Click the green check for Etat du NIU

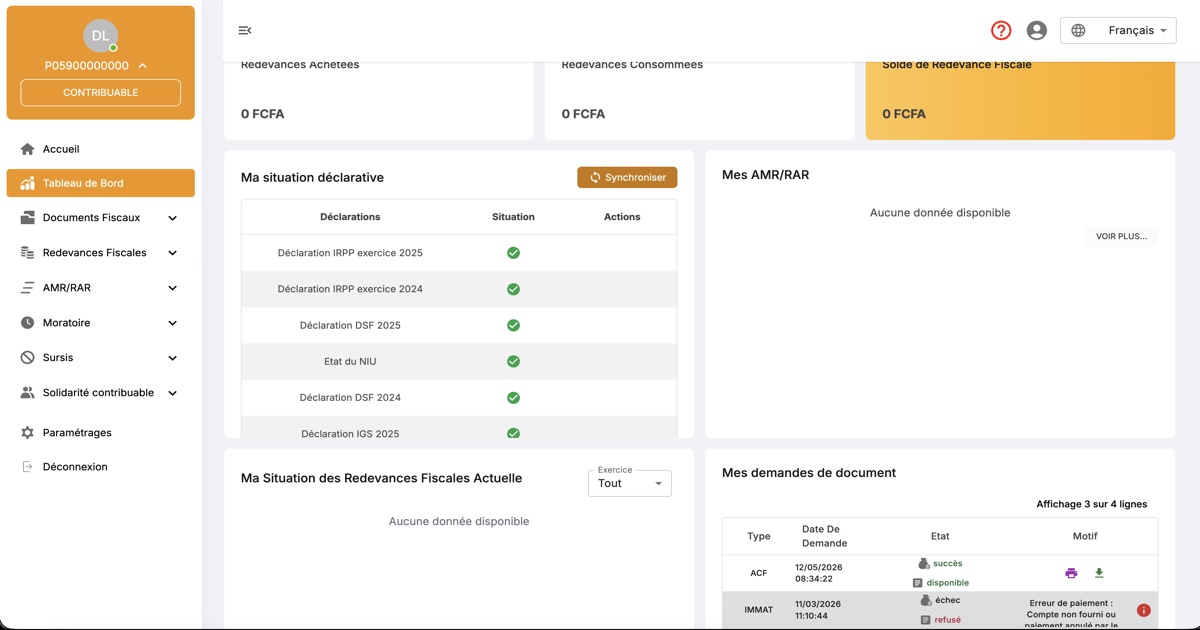click(513, 361)
